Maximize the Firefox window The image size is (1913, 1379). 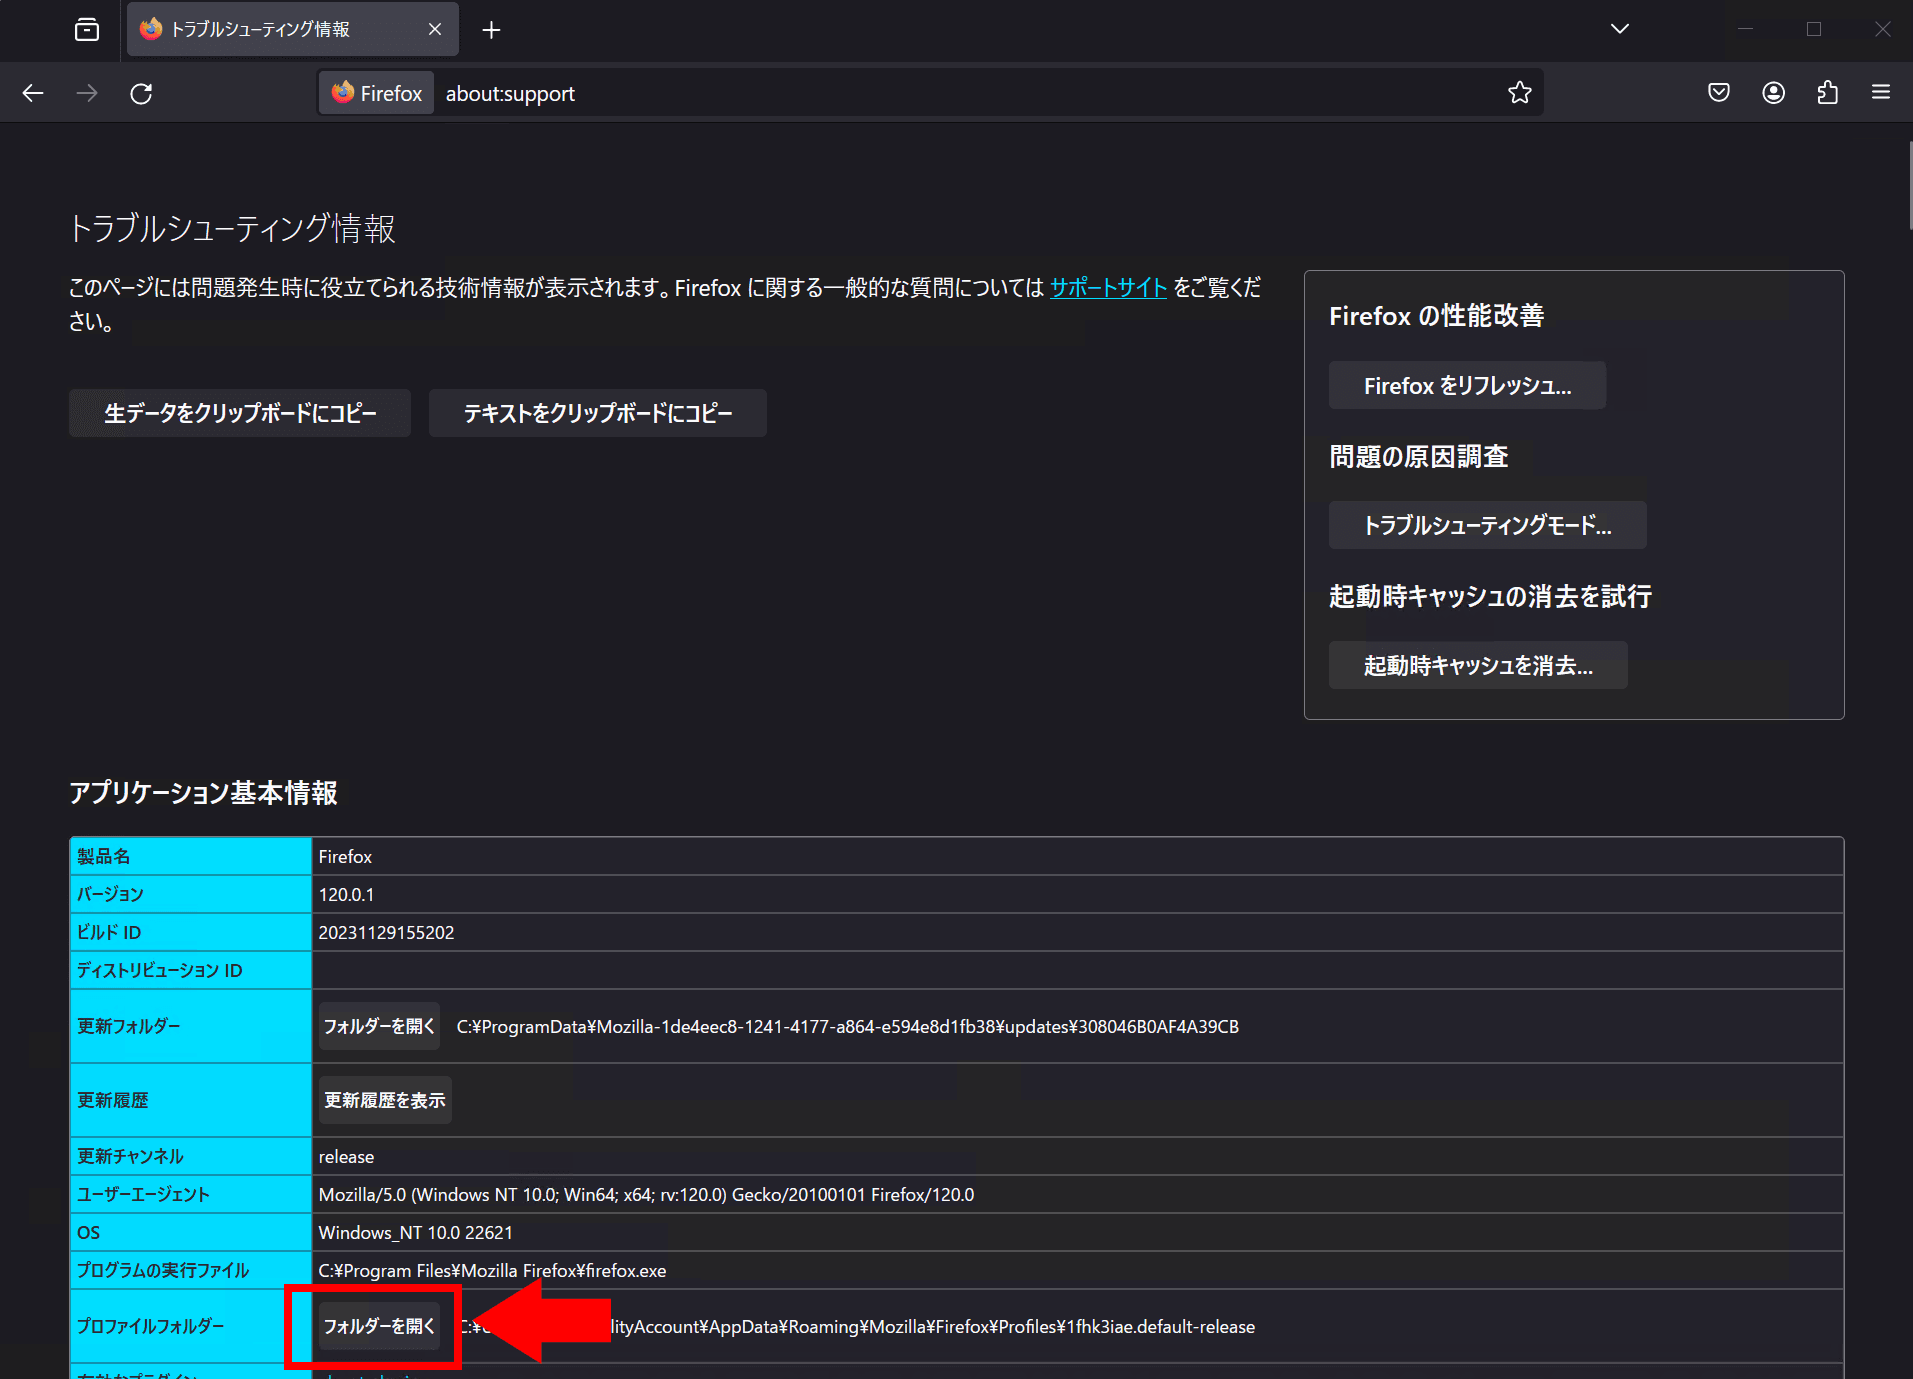click(1813, 30)
